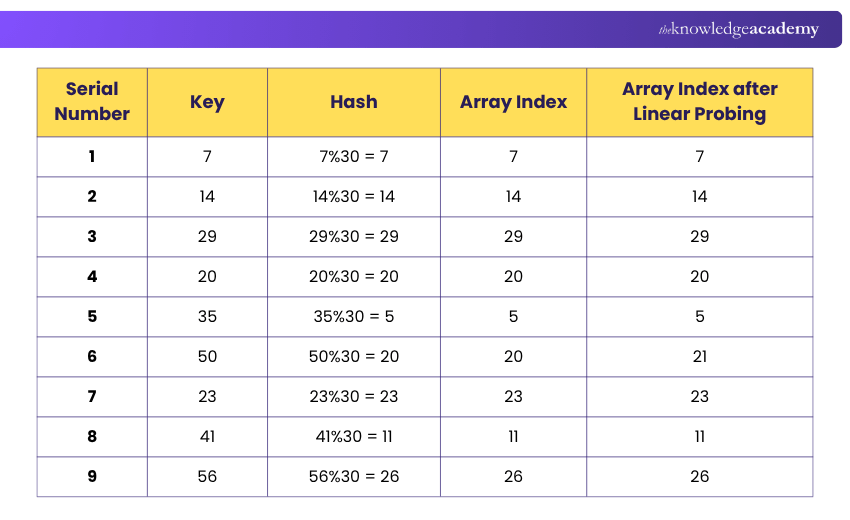Viewport: 850px width, 520px height.
Task: Select Key column cell with value 7
Action: click(x=207, y=157)
